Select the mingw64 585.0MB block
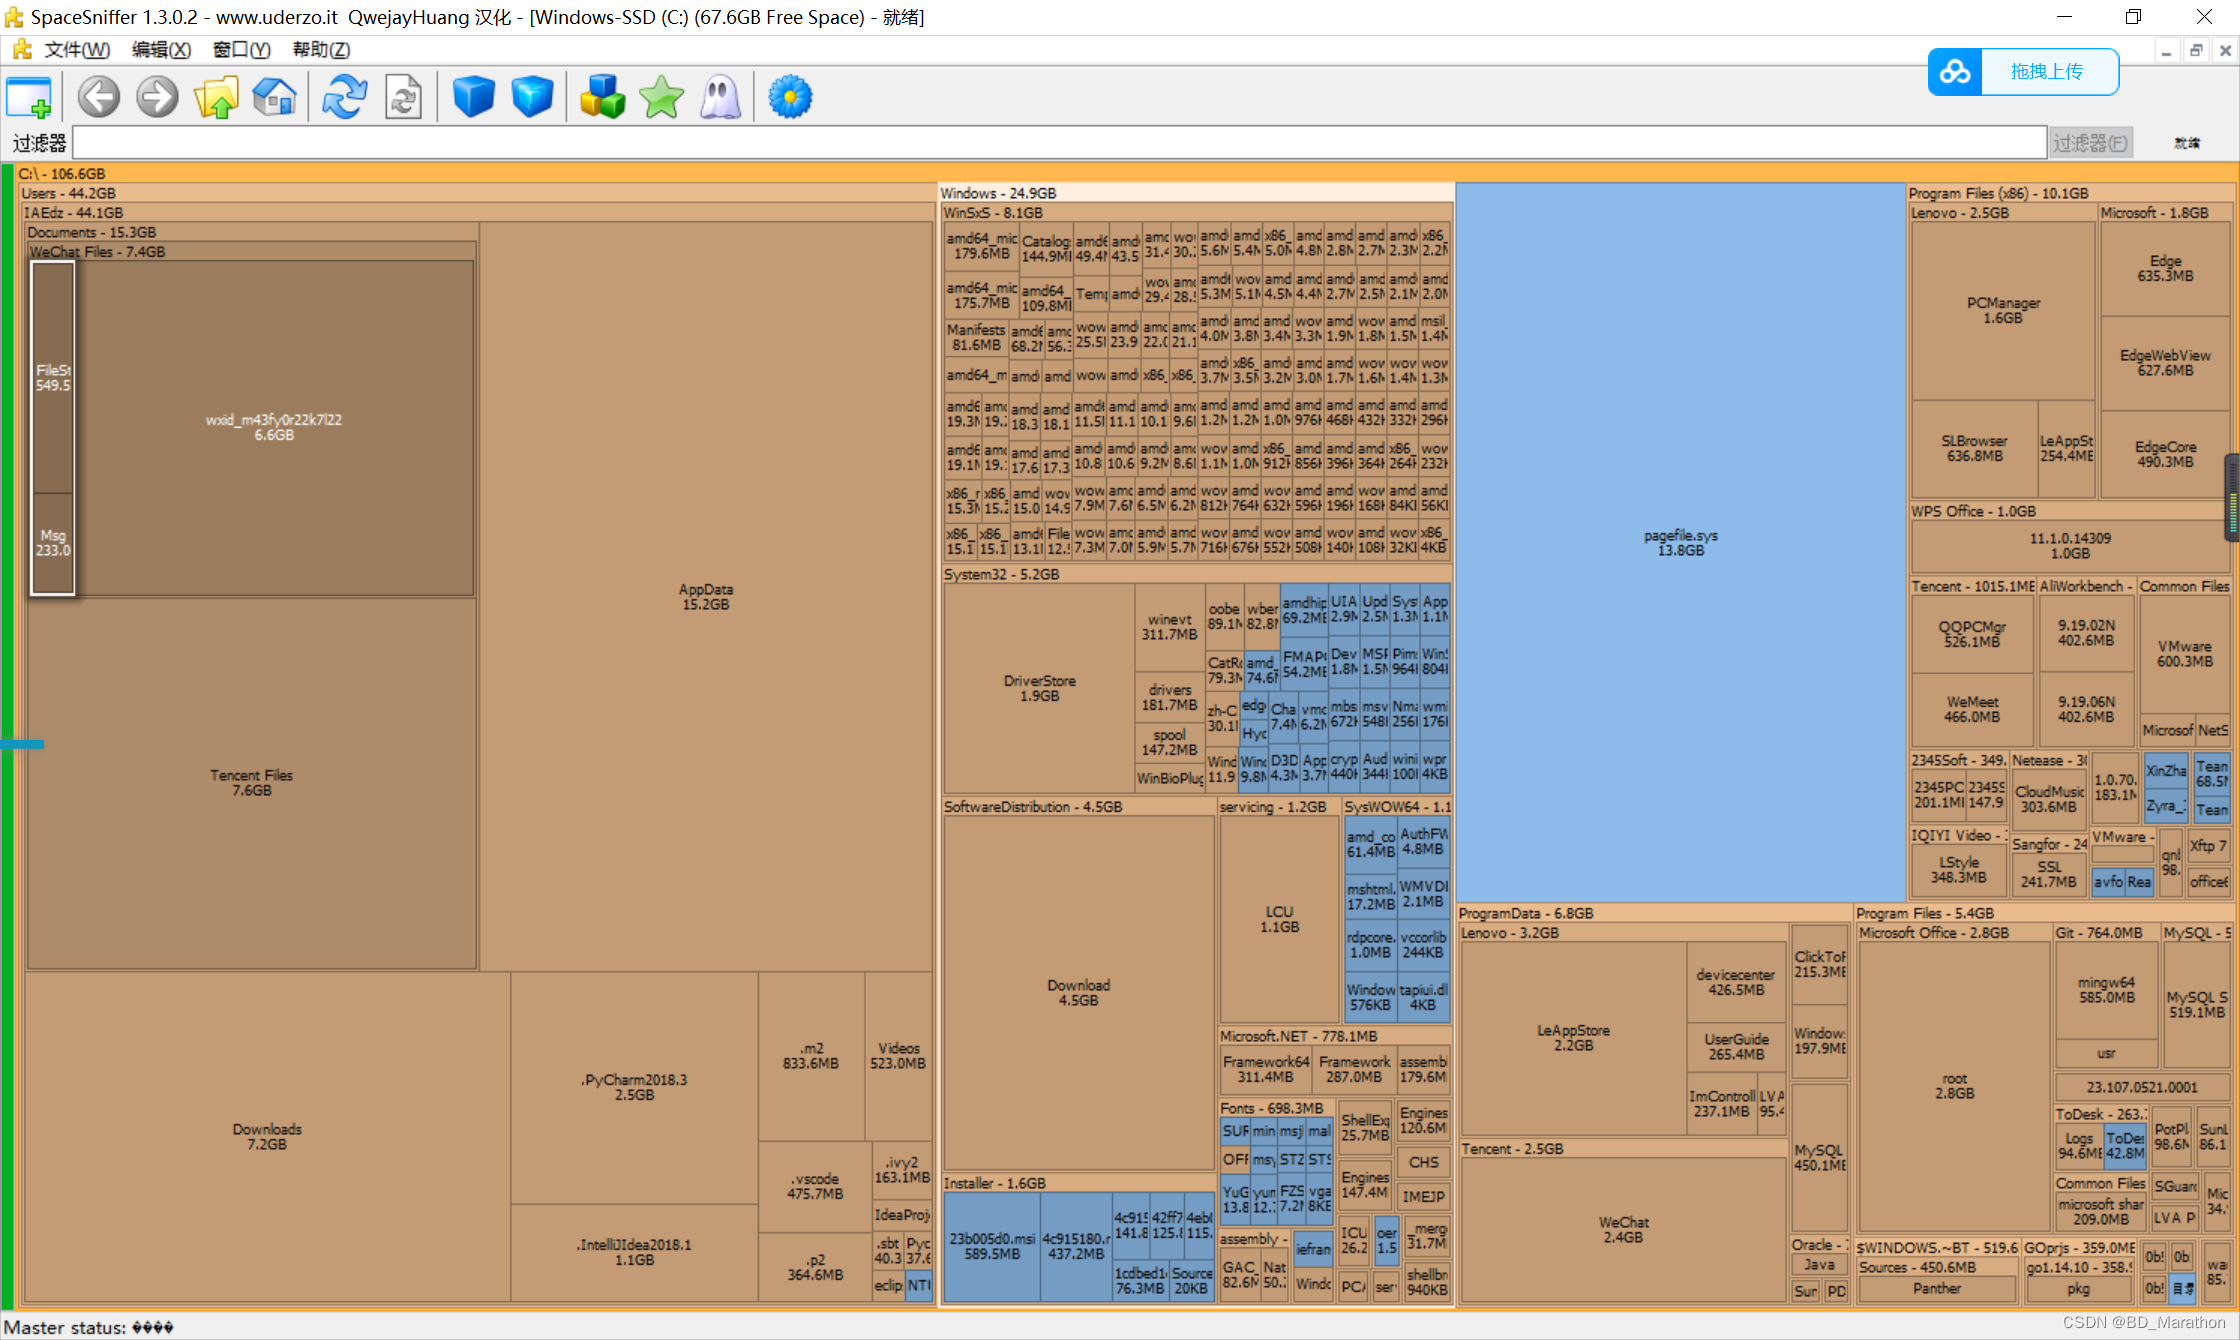The image size is (2240, 1340). click(x=2106, y=990)
